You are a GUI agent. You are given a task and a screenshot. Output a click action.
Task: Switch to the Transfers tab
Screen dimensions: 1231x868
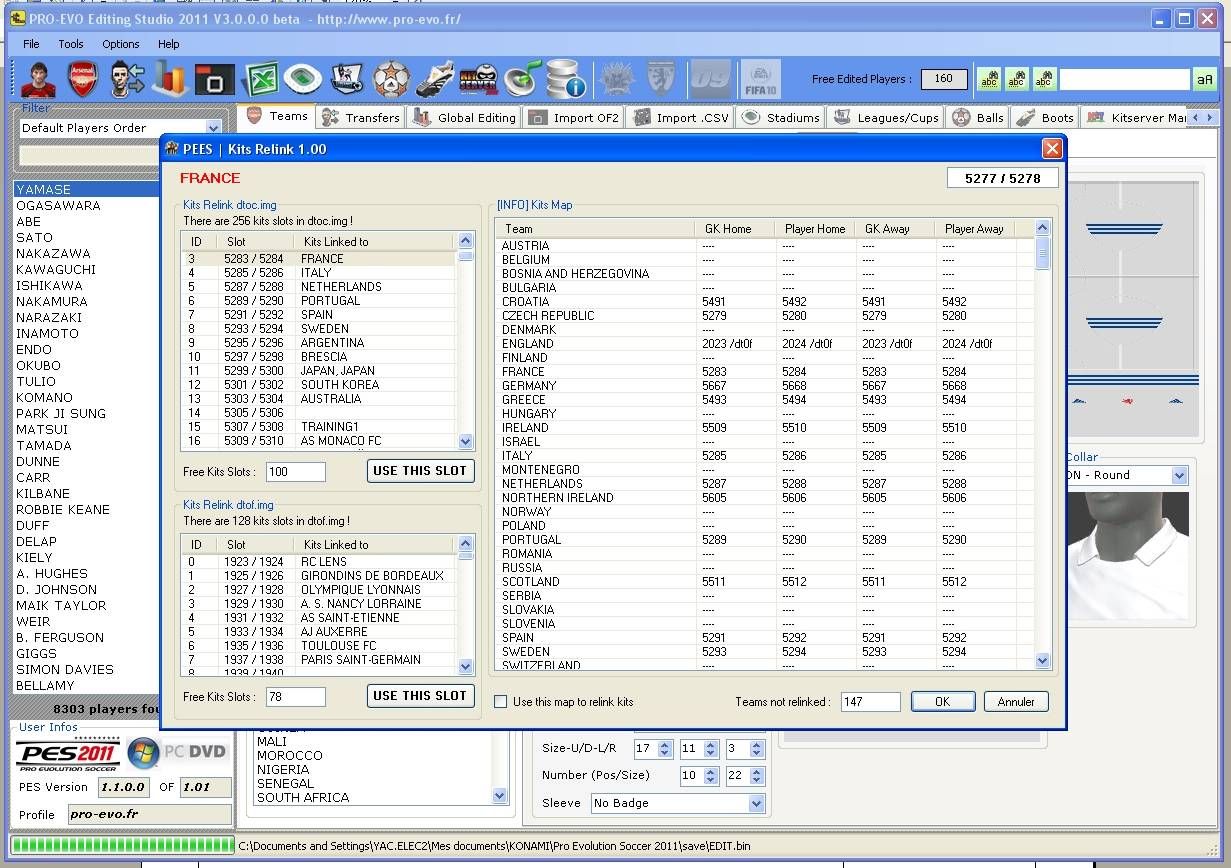(360, 117)
